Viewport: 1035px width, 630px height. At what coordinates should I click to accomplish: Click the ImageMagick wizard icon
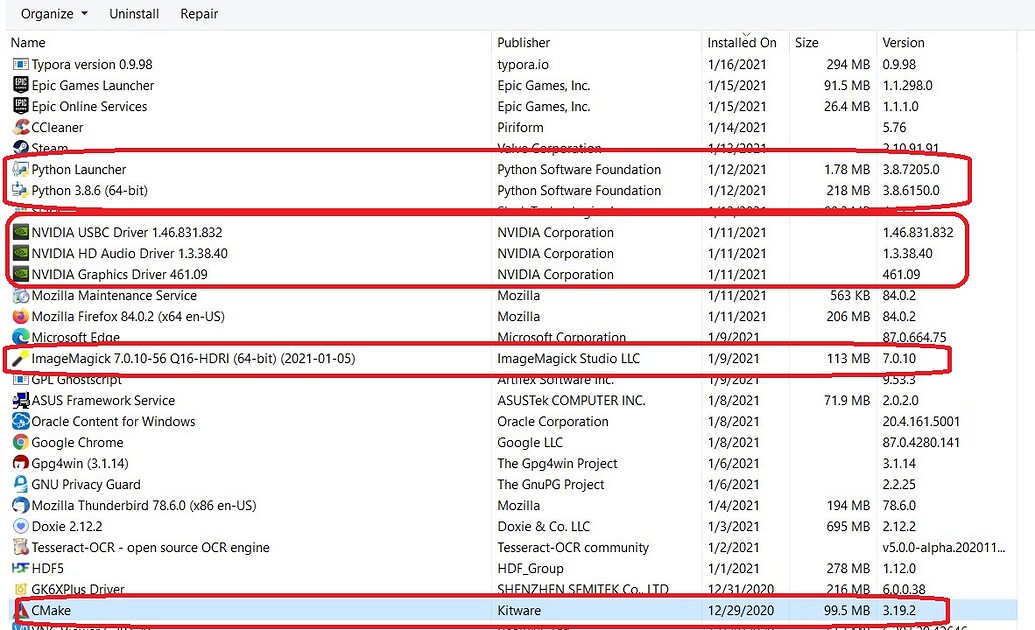point(20,358)
